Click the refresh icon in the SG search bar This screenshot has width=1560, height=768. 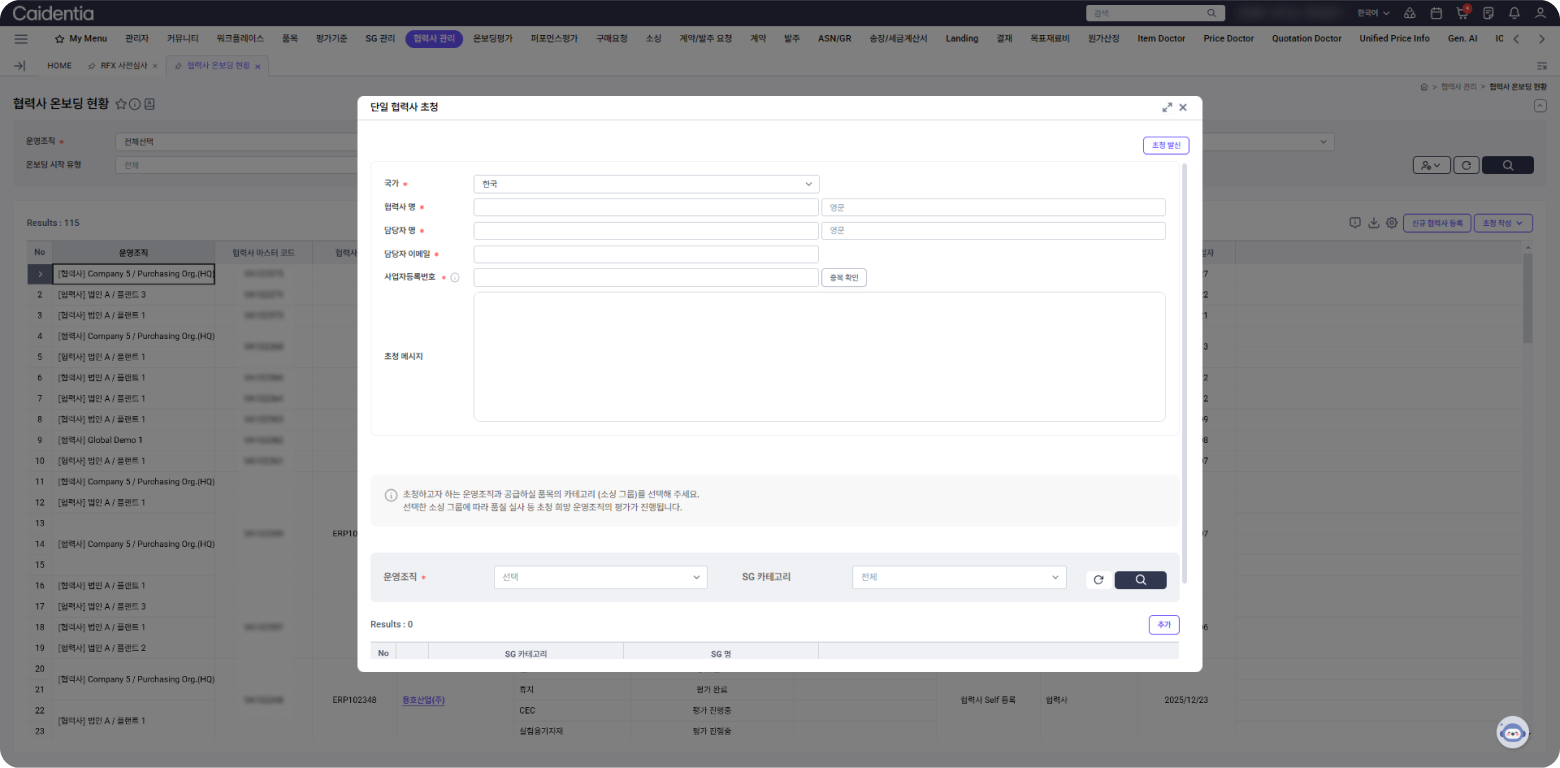pyautogui.click(x=1098, y=580)
